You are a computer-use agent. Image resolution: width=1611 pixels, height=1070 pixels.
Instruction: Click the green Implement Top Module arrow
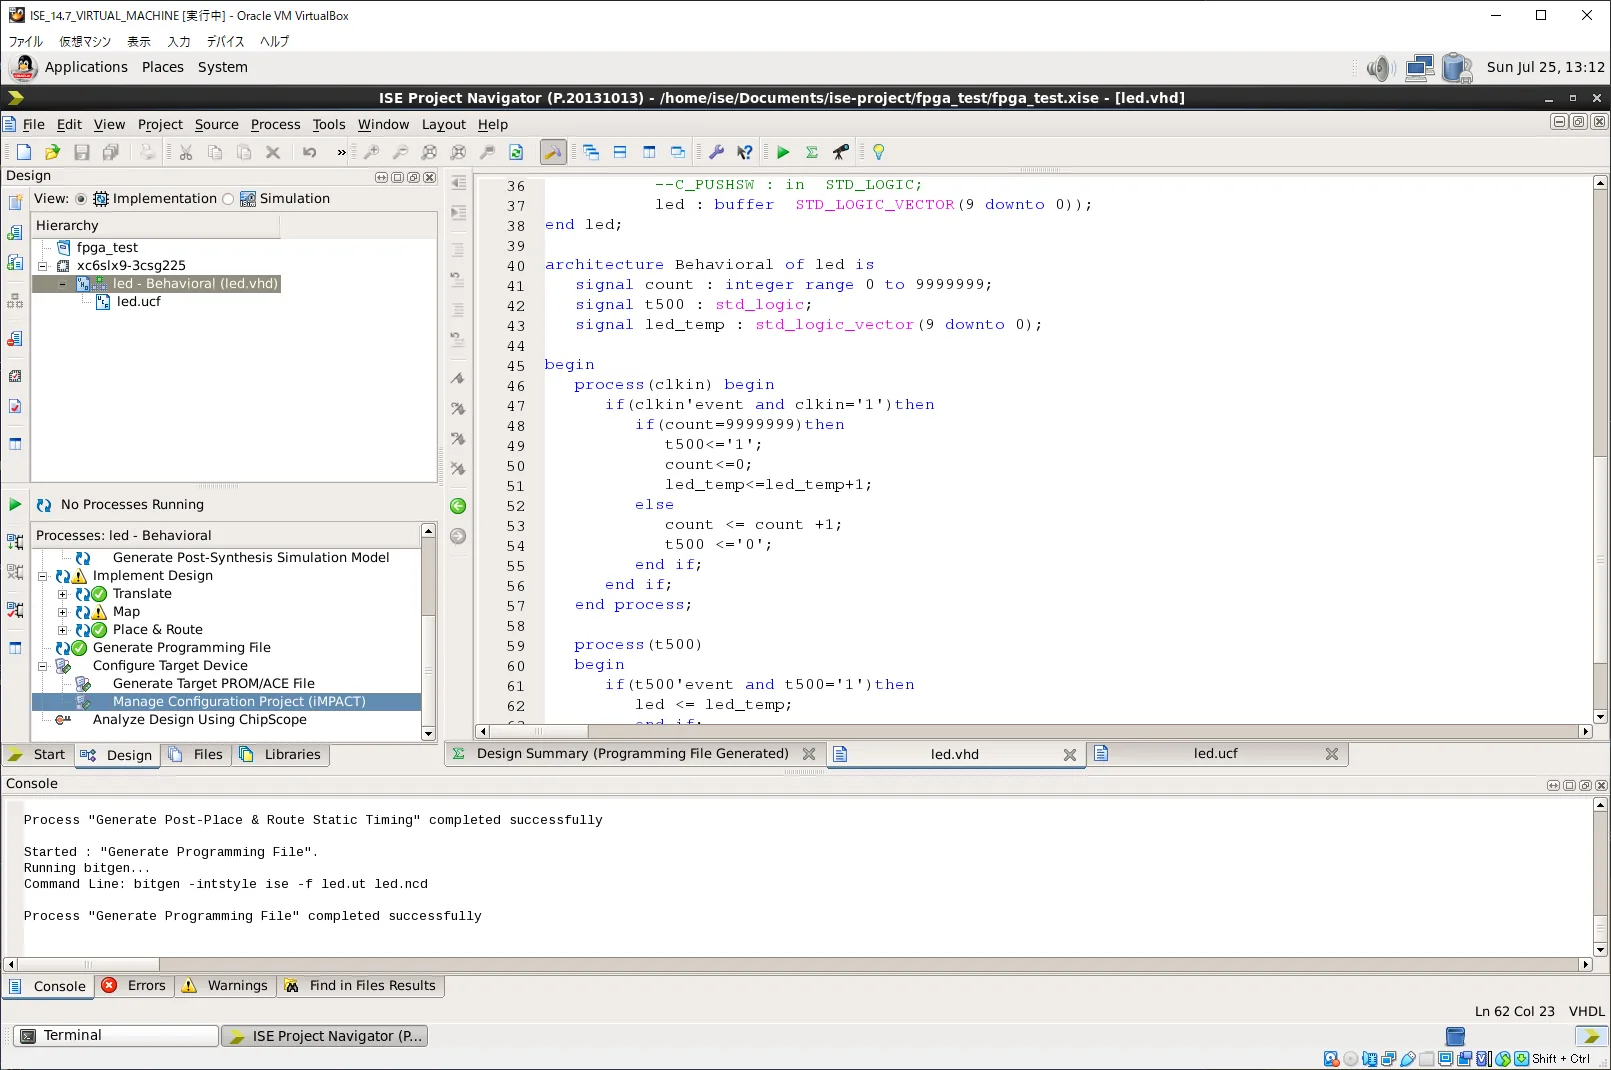(x=783, y=152)
